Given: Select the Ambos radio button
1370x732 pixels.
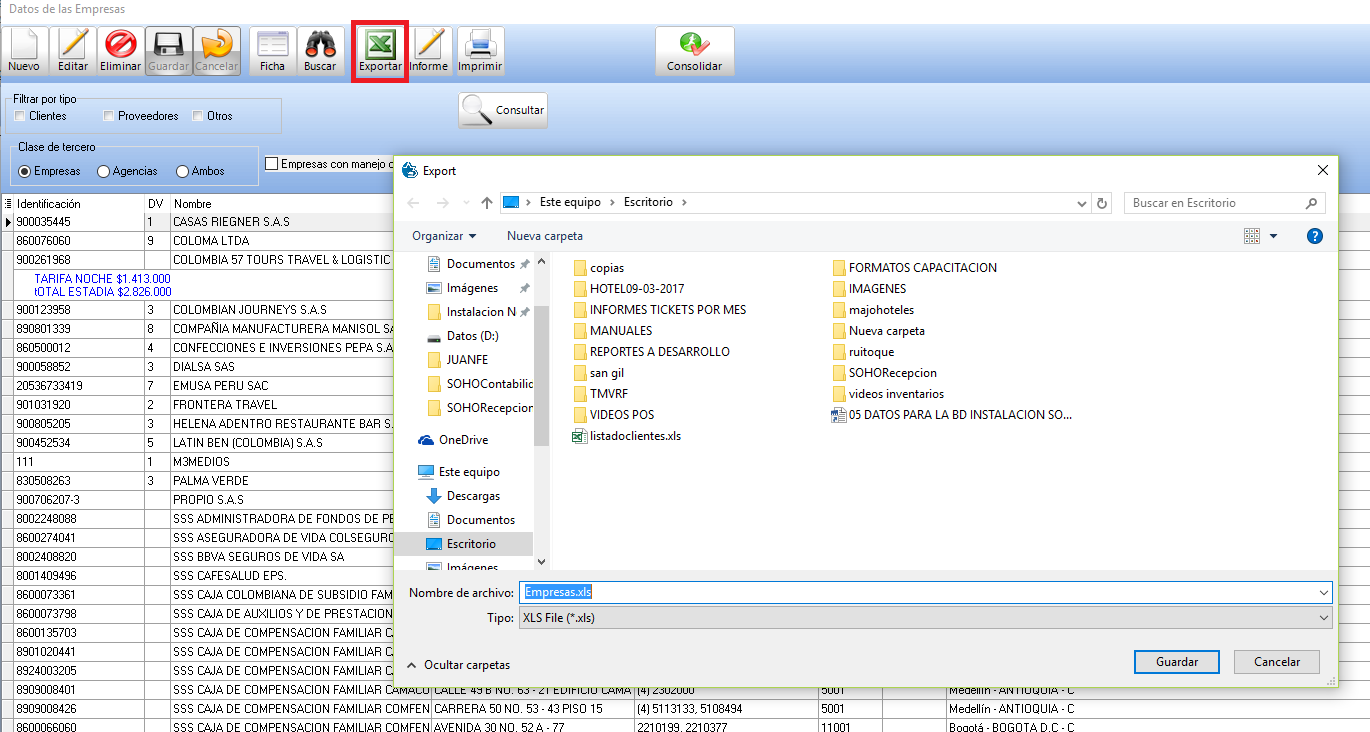Looking at the screenshot, I should pos(182,172).
